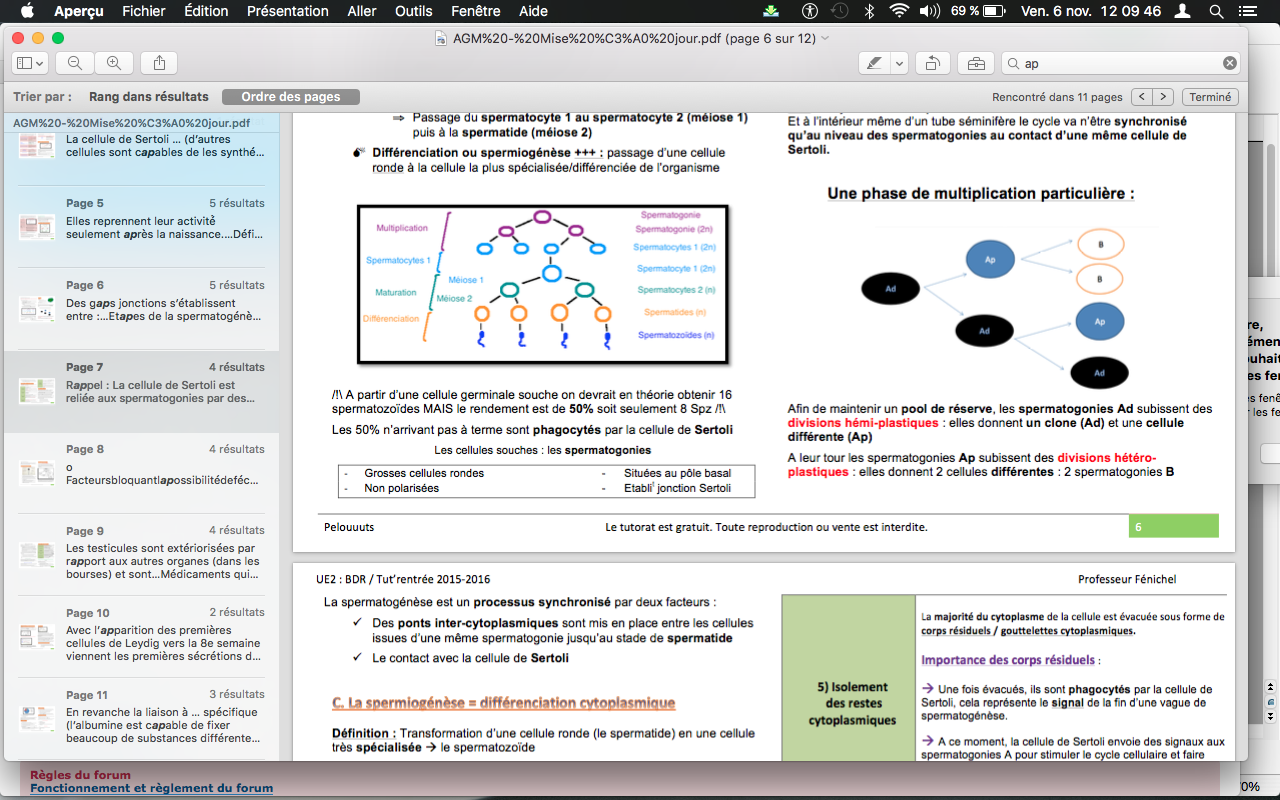
Task: Sort by Ordre des pages
Action: pos(291,97)
